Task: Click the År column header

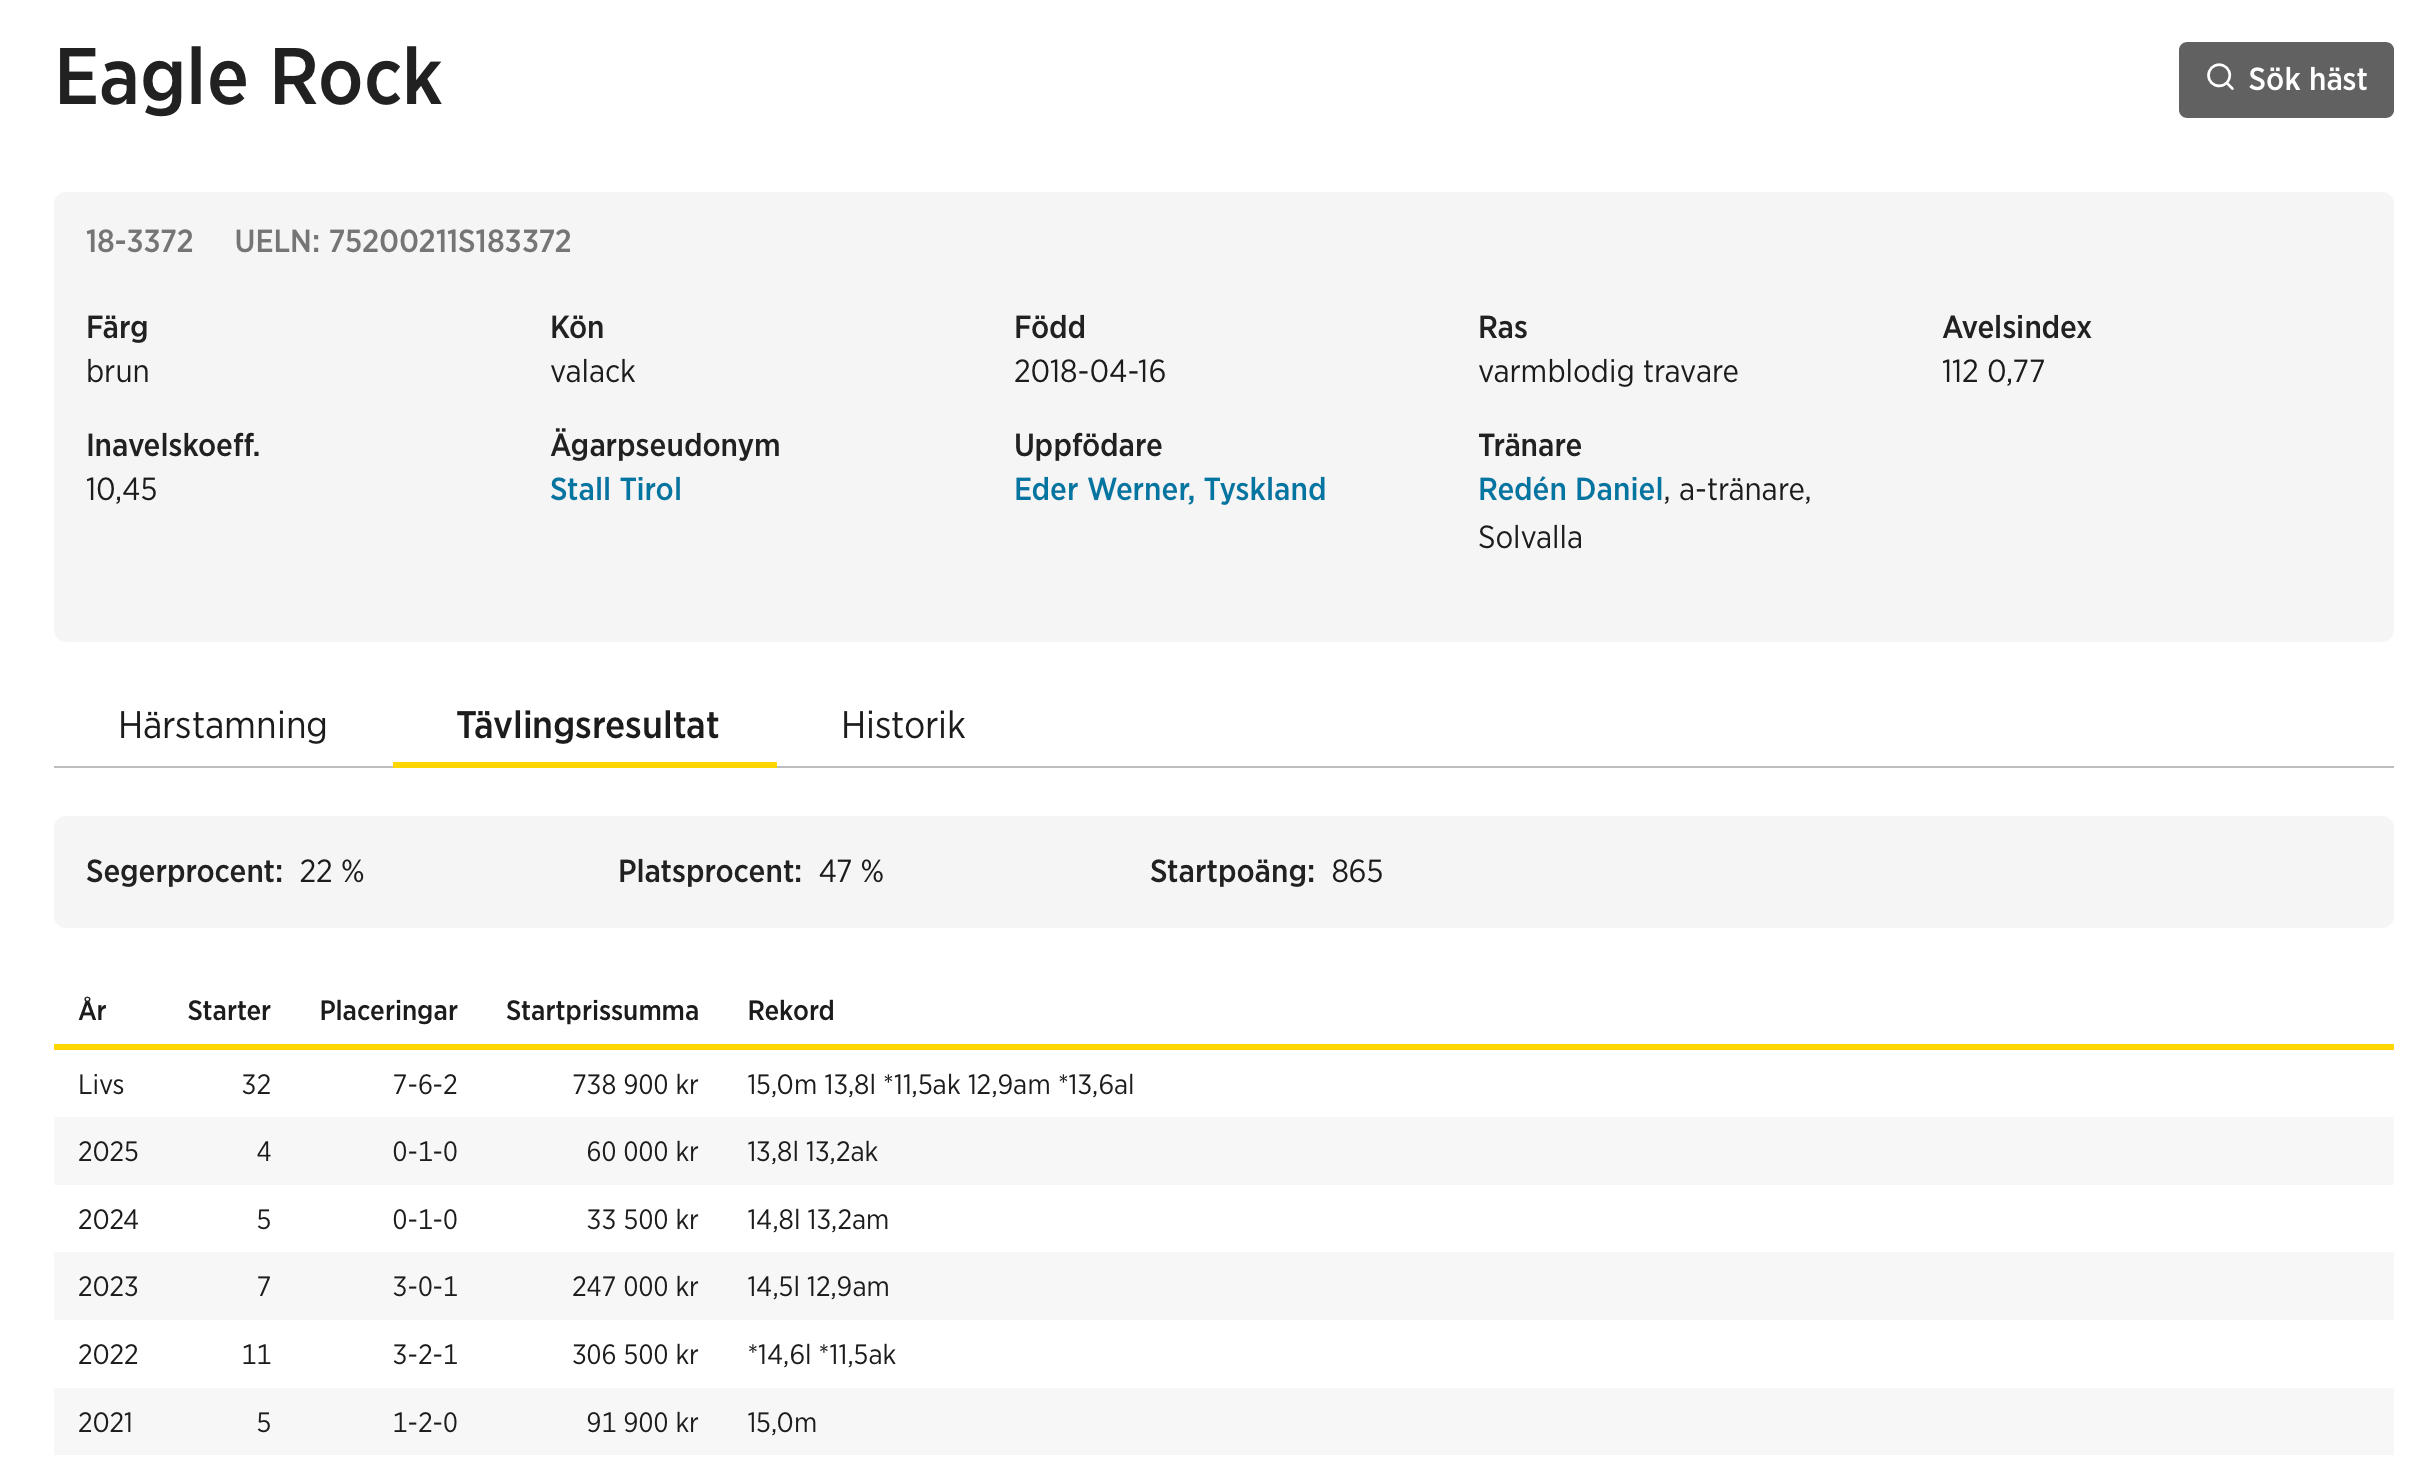Action: coord(92,1010)
